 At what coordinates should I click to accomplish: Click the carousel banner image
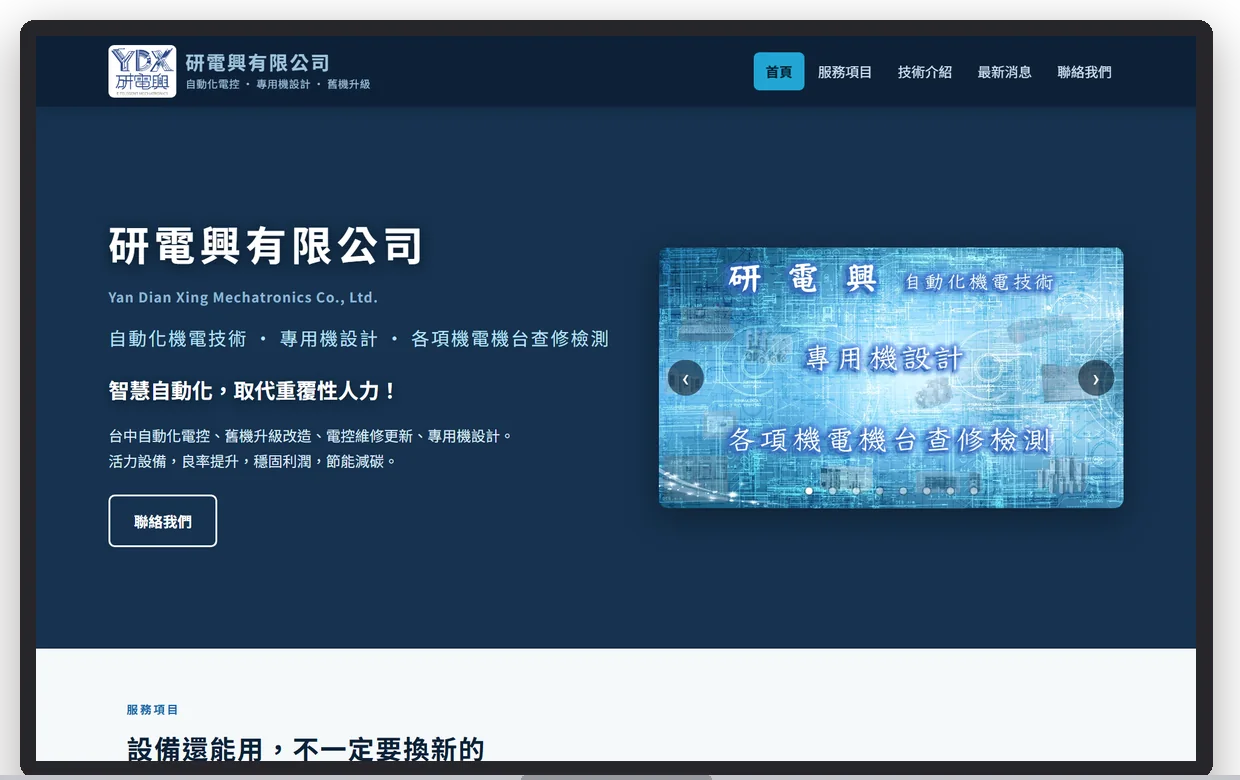coord(891,378)
